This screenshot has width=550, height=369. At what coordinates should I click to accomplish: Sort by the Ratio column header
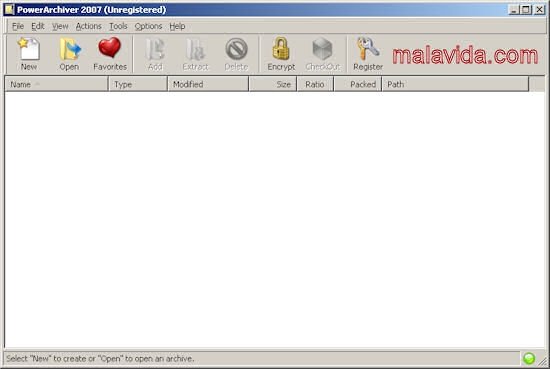pyautogui.click(x=315, y=84)
